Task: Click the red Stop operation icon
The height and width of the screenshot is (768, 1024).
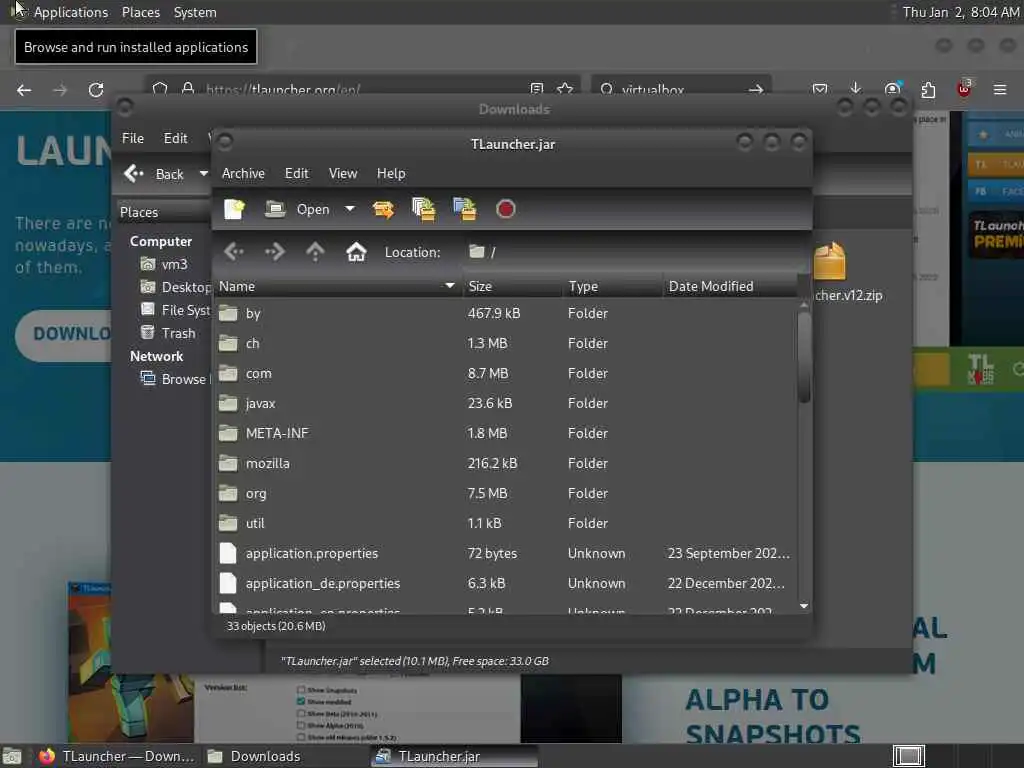Action: point(505,209)
